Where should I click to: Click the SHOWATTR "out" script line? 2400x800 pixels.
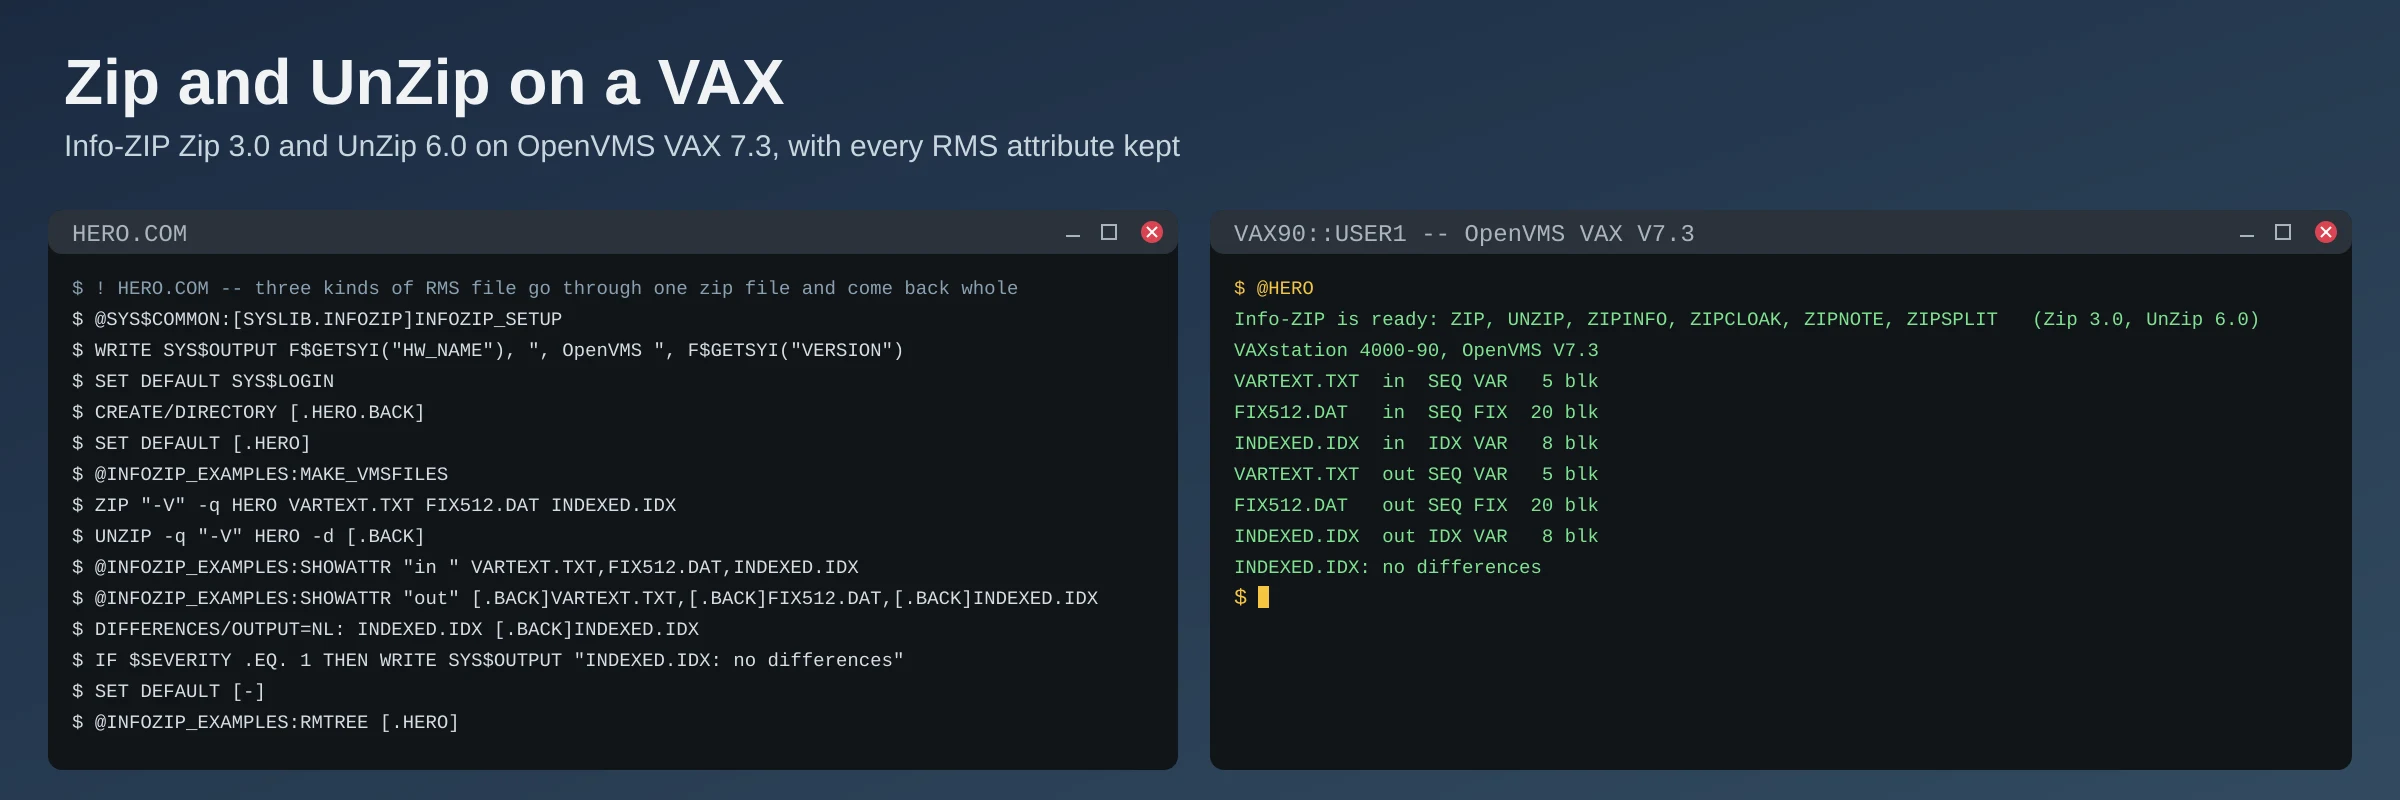point(585,598)
